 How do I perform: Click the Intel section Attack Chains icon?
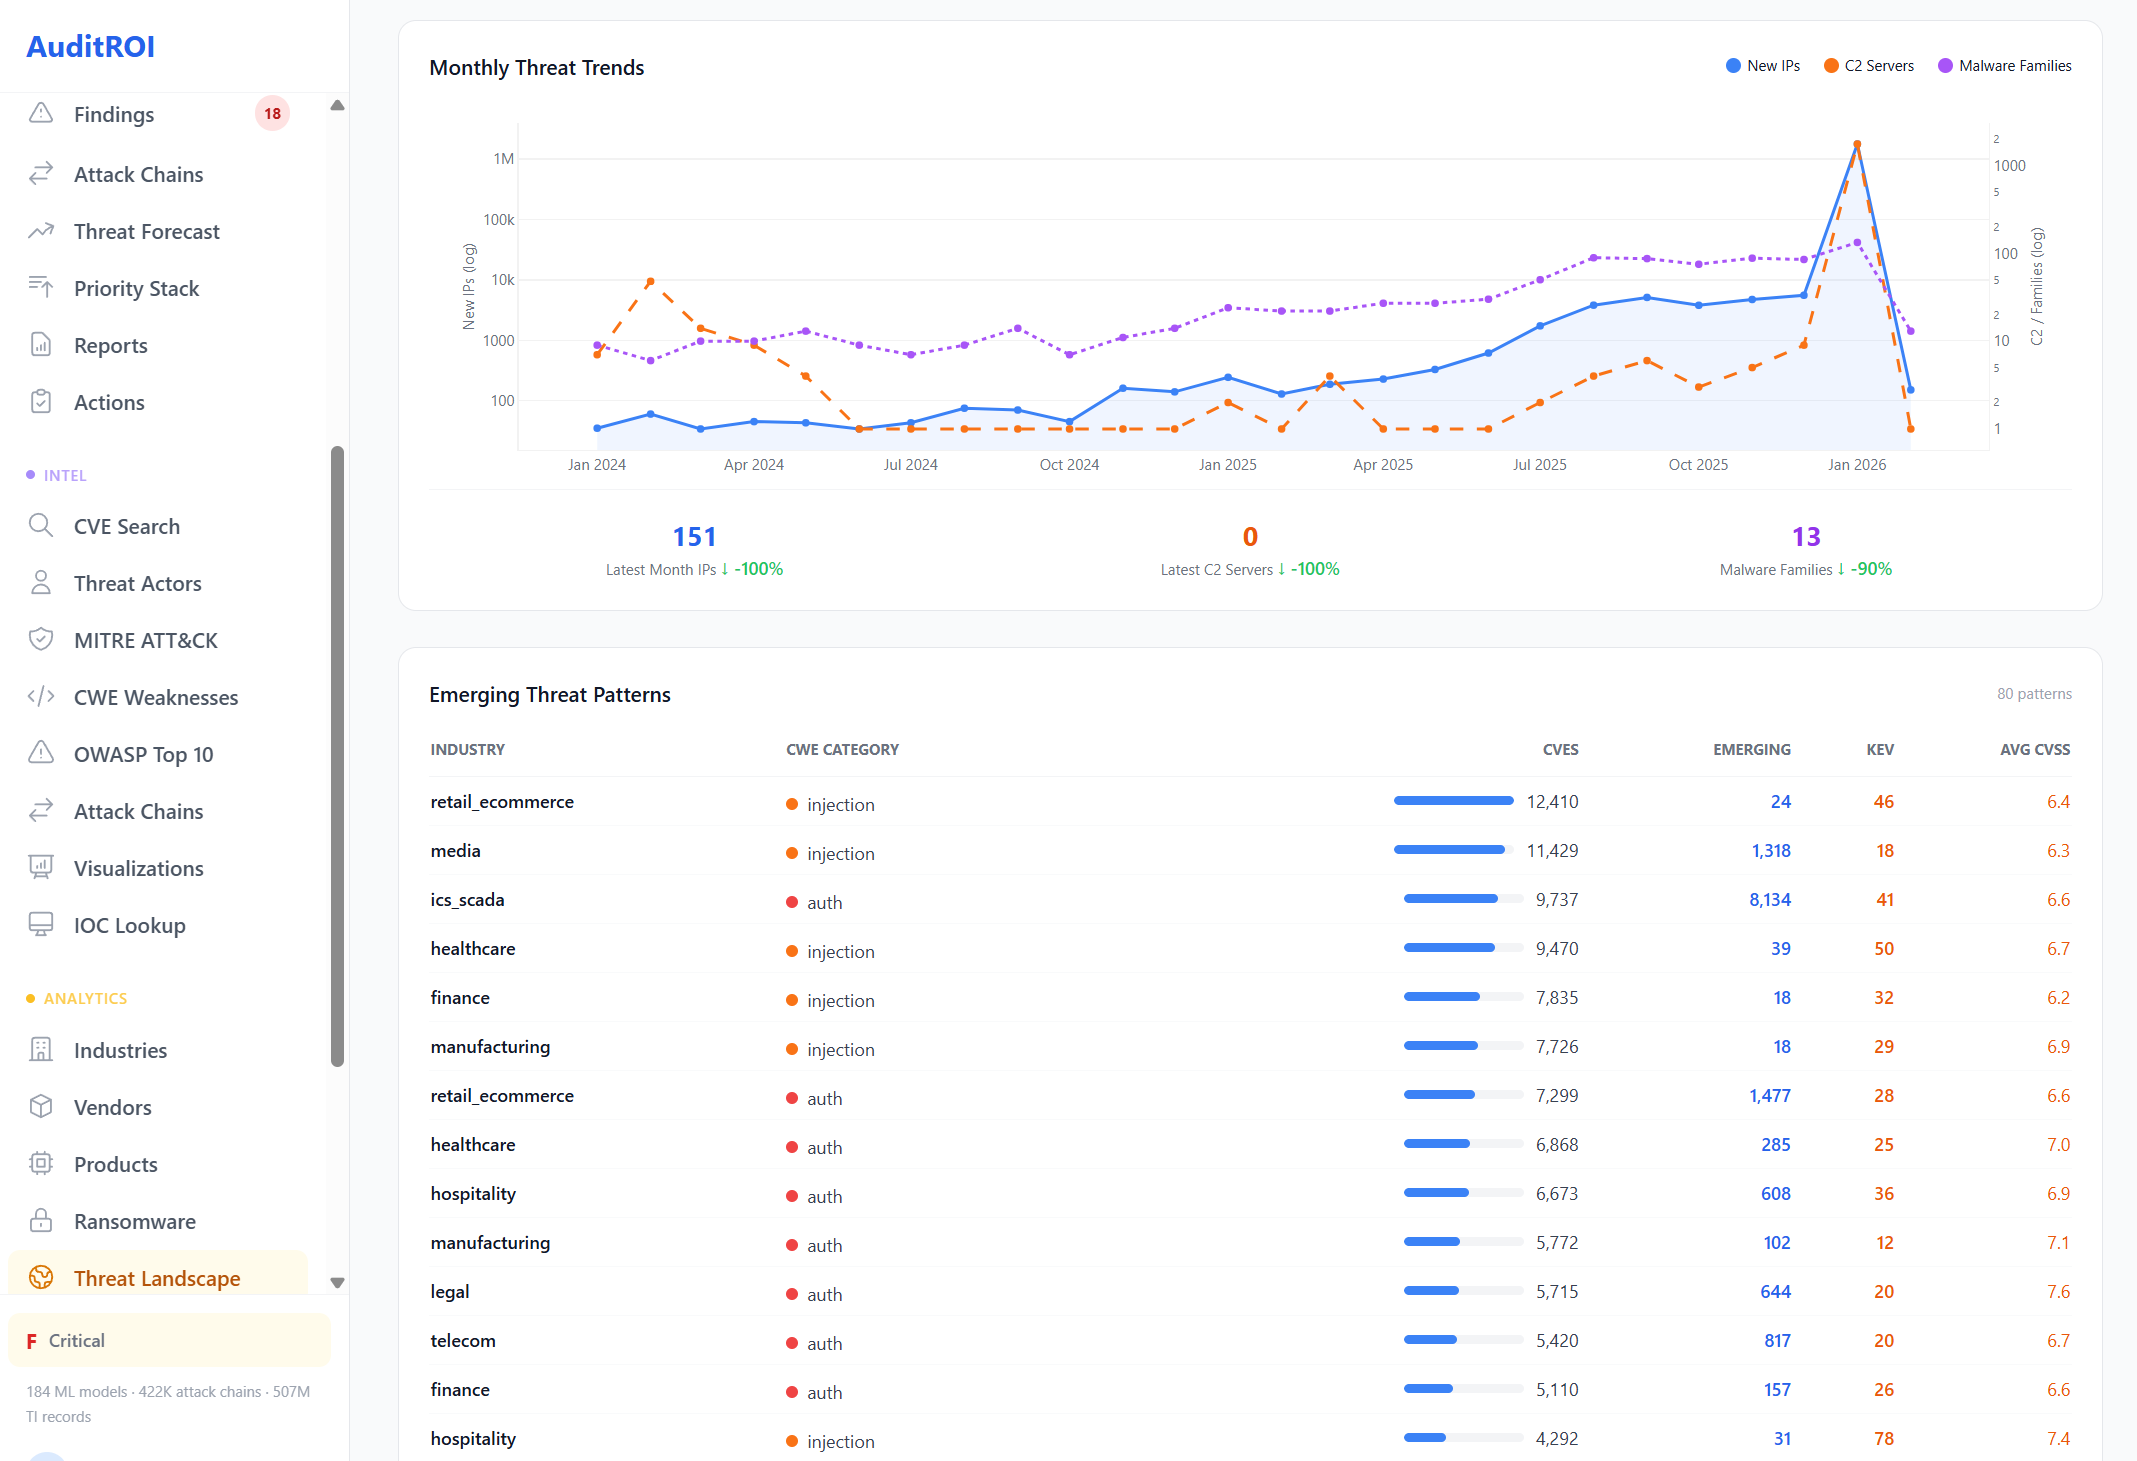point(41,811)
